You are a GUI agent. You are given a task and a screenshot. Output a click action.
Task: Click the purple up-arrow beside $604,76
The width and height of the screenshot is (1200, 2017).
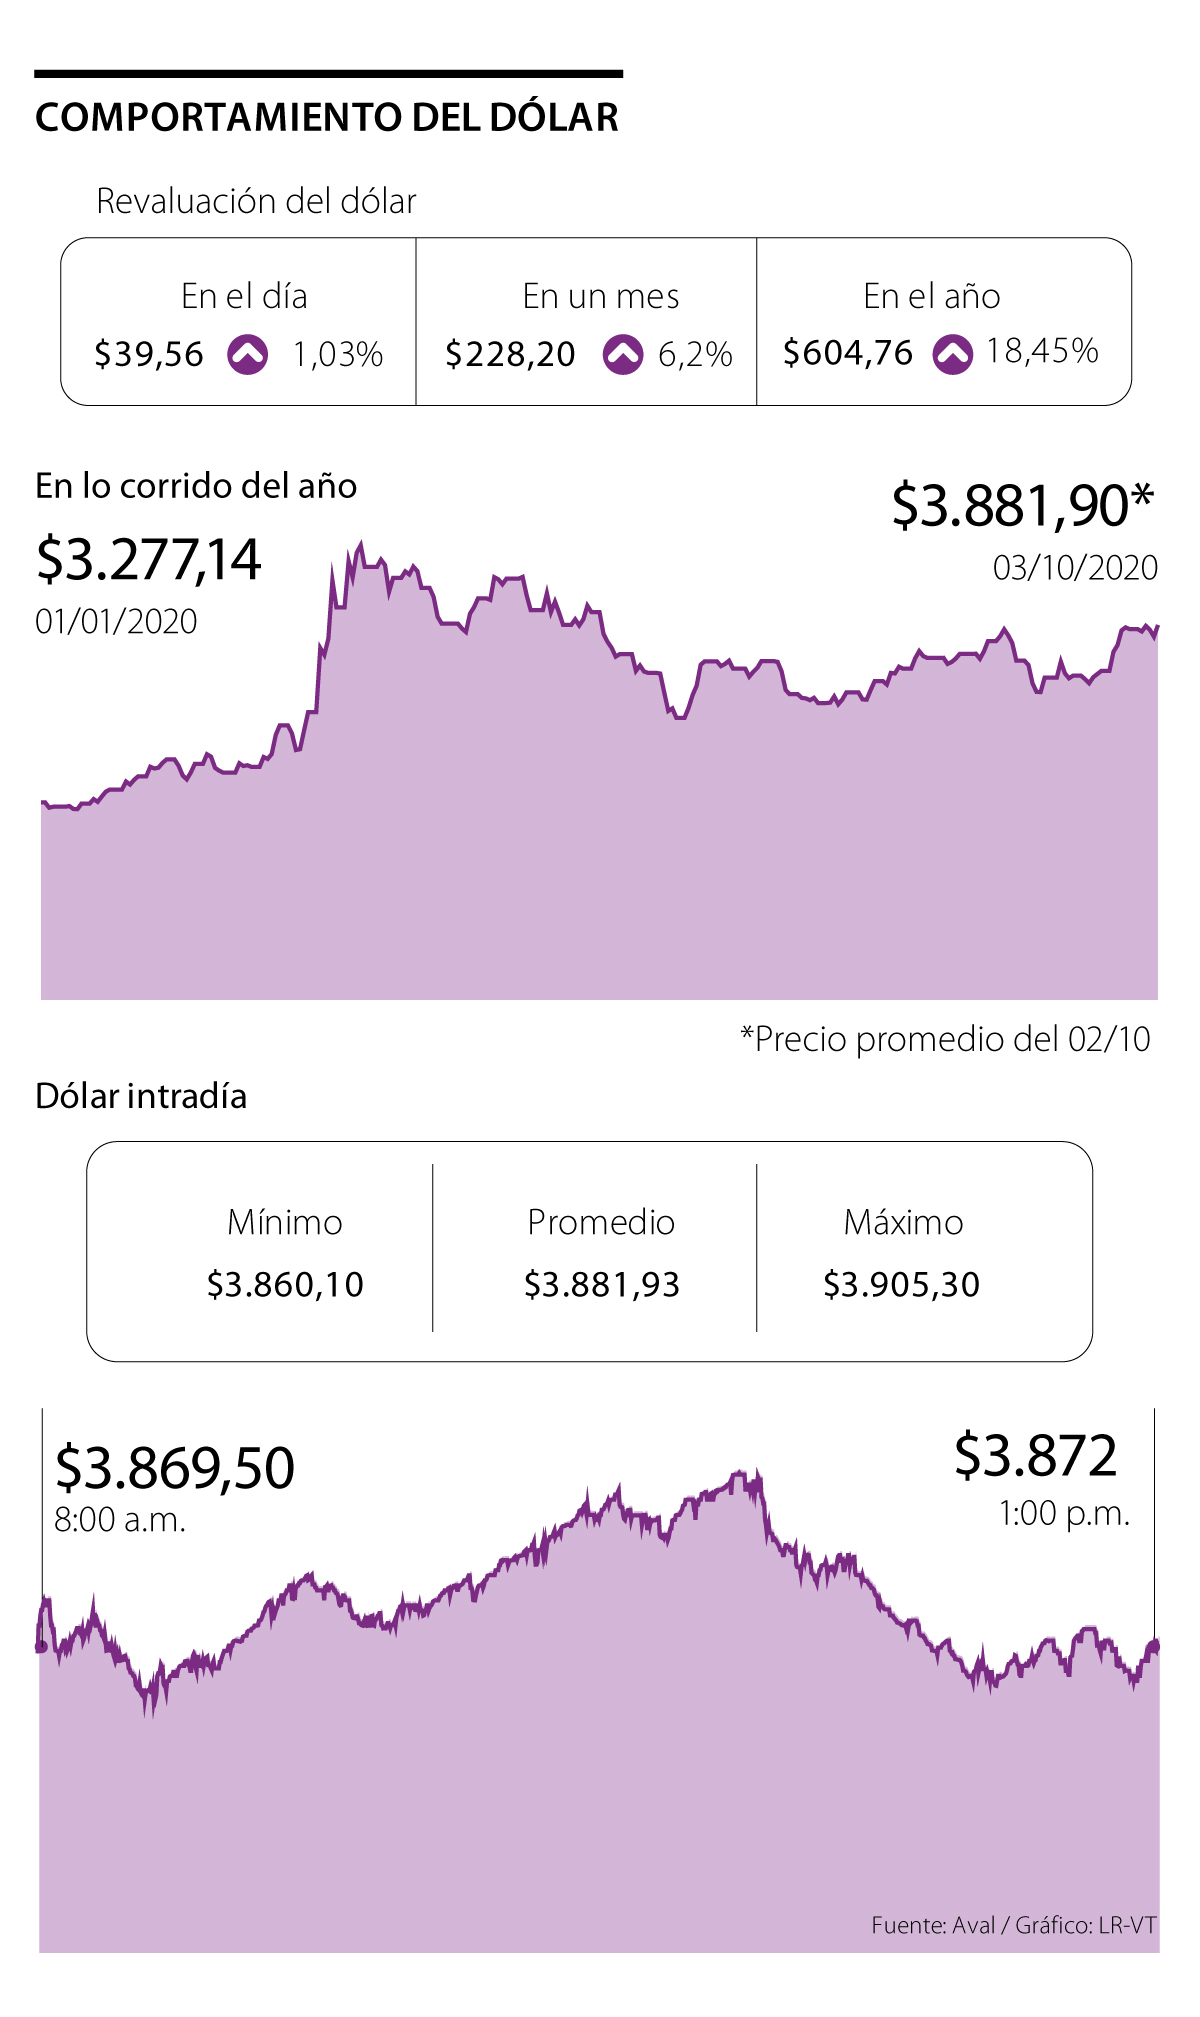coord(952,354)
